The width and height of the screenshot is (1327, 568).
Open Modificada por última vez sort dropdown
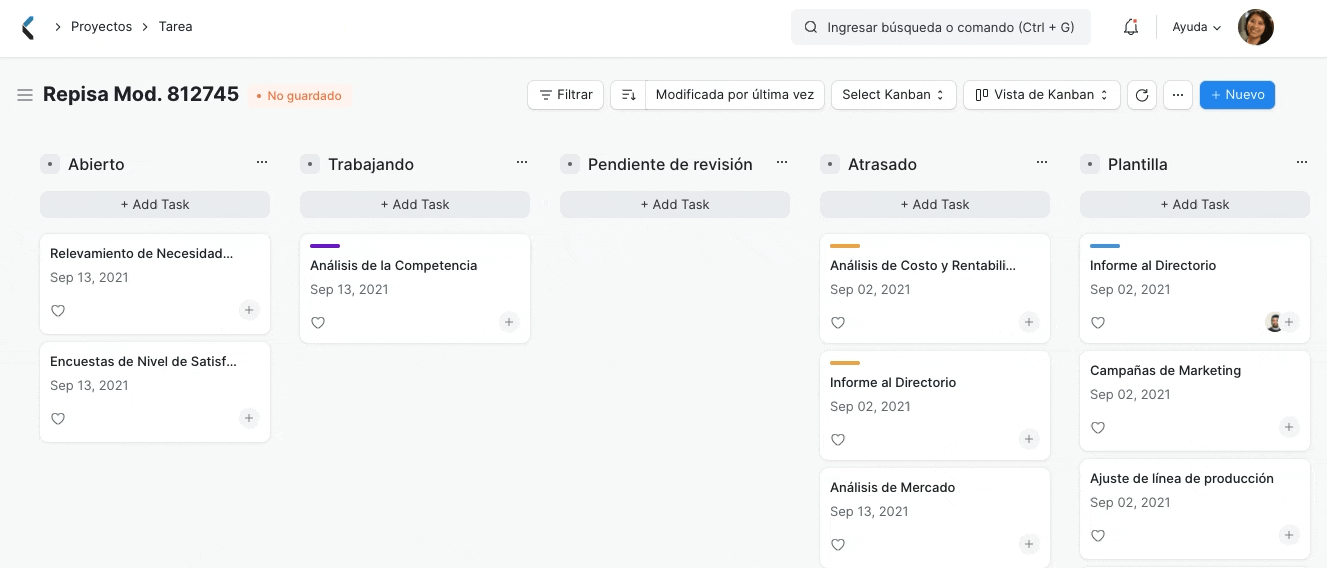pos(735,95)
